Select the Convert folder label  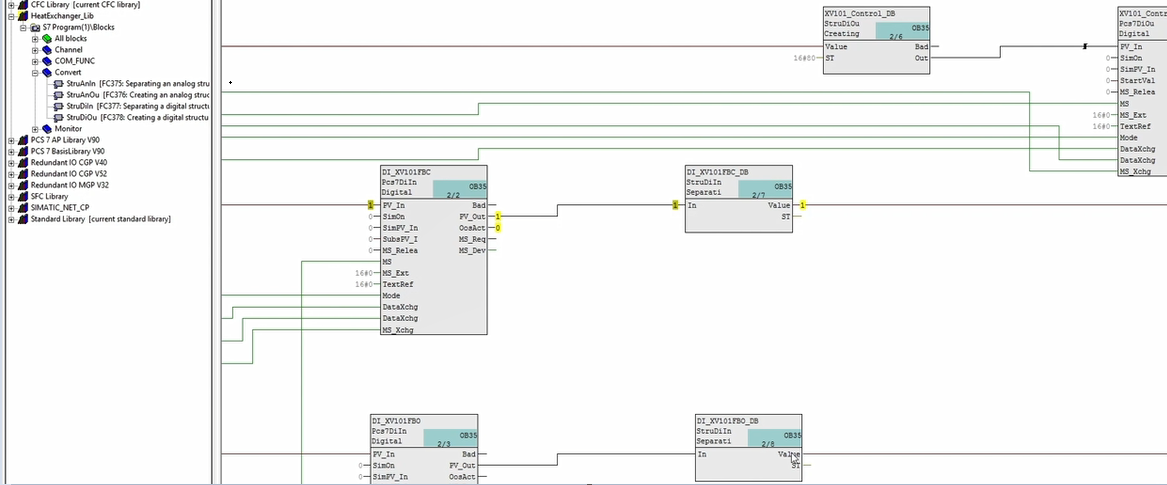(68, 72)
